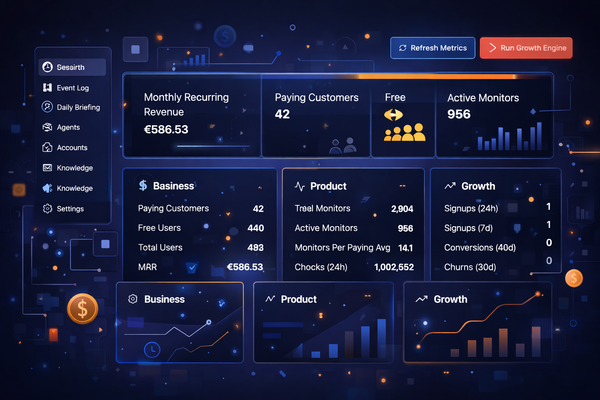Open the Sesairth sidebar item
Screen dimensions: 600x400
pos(72,67)
